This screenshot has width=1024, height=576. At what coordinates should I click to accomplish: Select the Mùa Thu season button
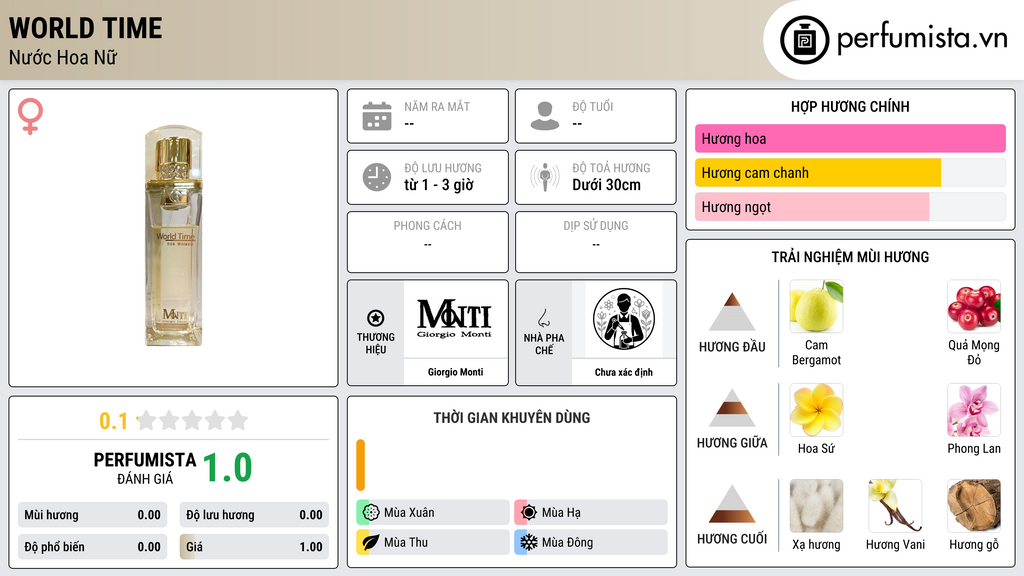point(433,542)
